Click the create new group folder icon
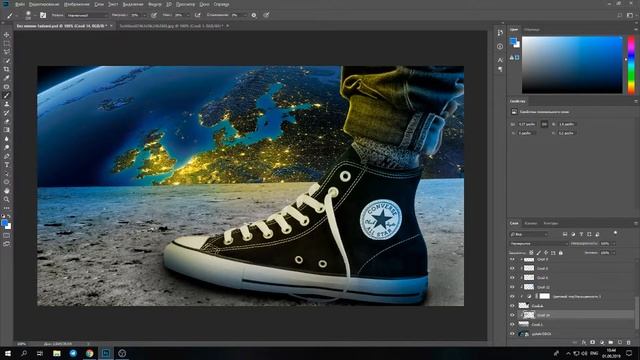The width and height of the screenshot is (640, 360). pos(611,342)
